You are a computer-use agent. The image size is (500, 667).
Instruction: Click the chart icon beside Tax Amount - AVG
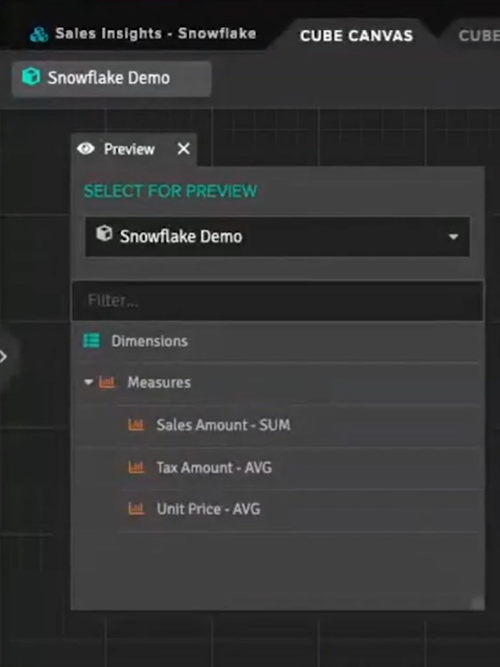tap(136, 467)
